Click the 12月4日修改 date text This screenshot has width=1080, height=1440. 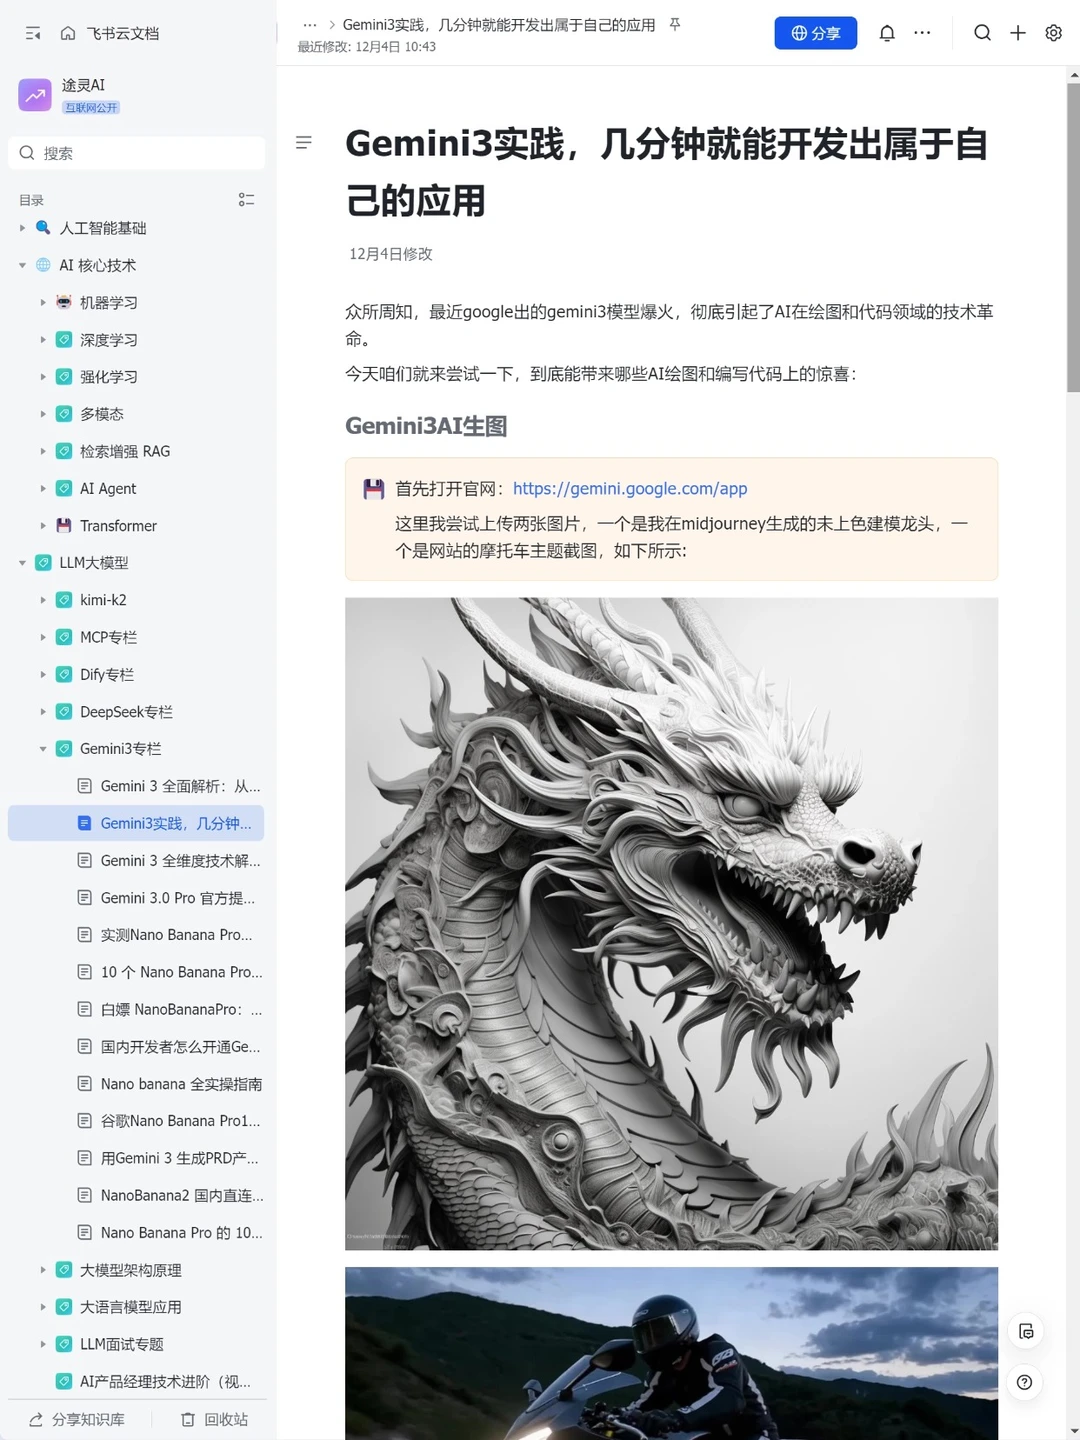click(391, 254)
